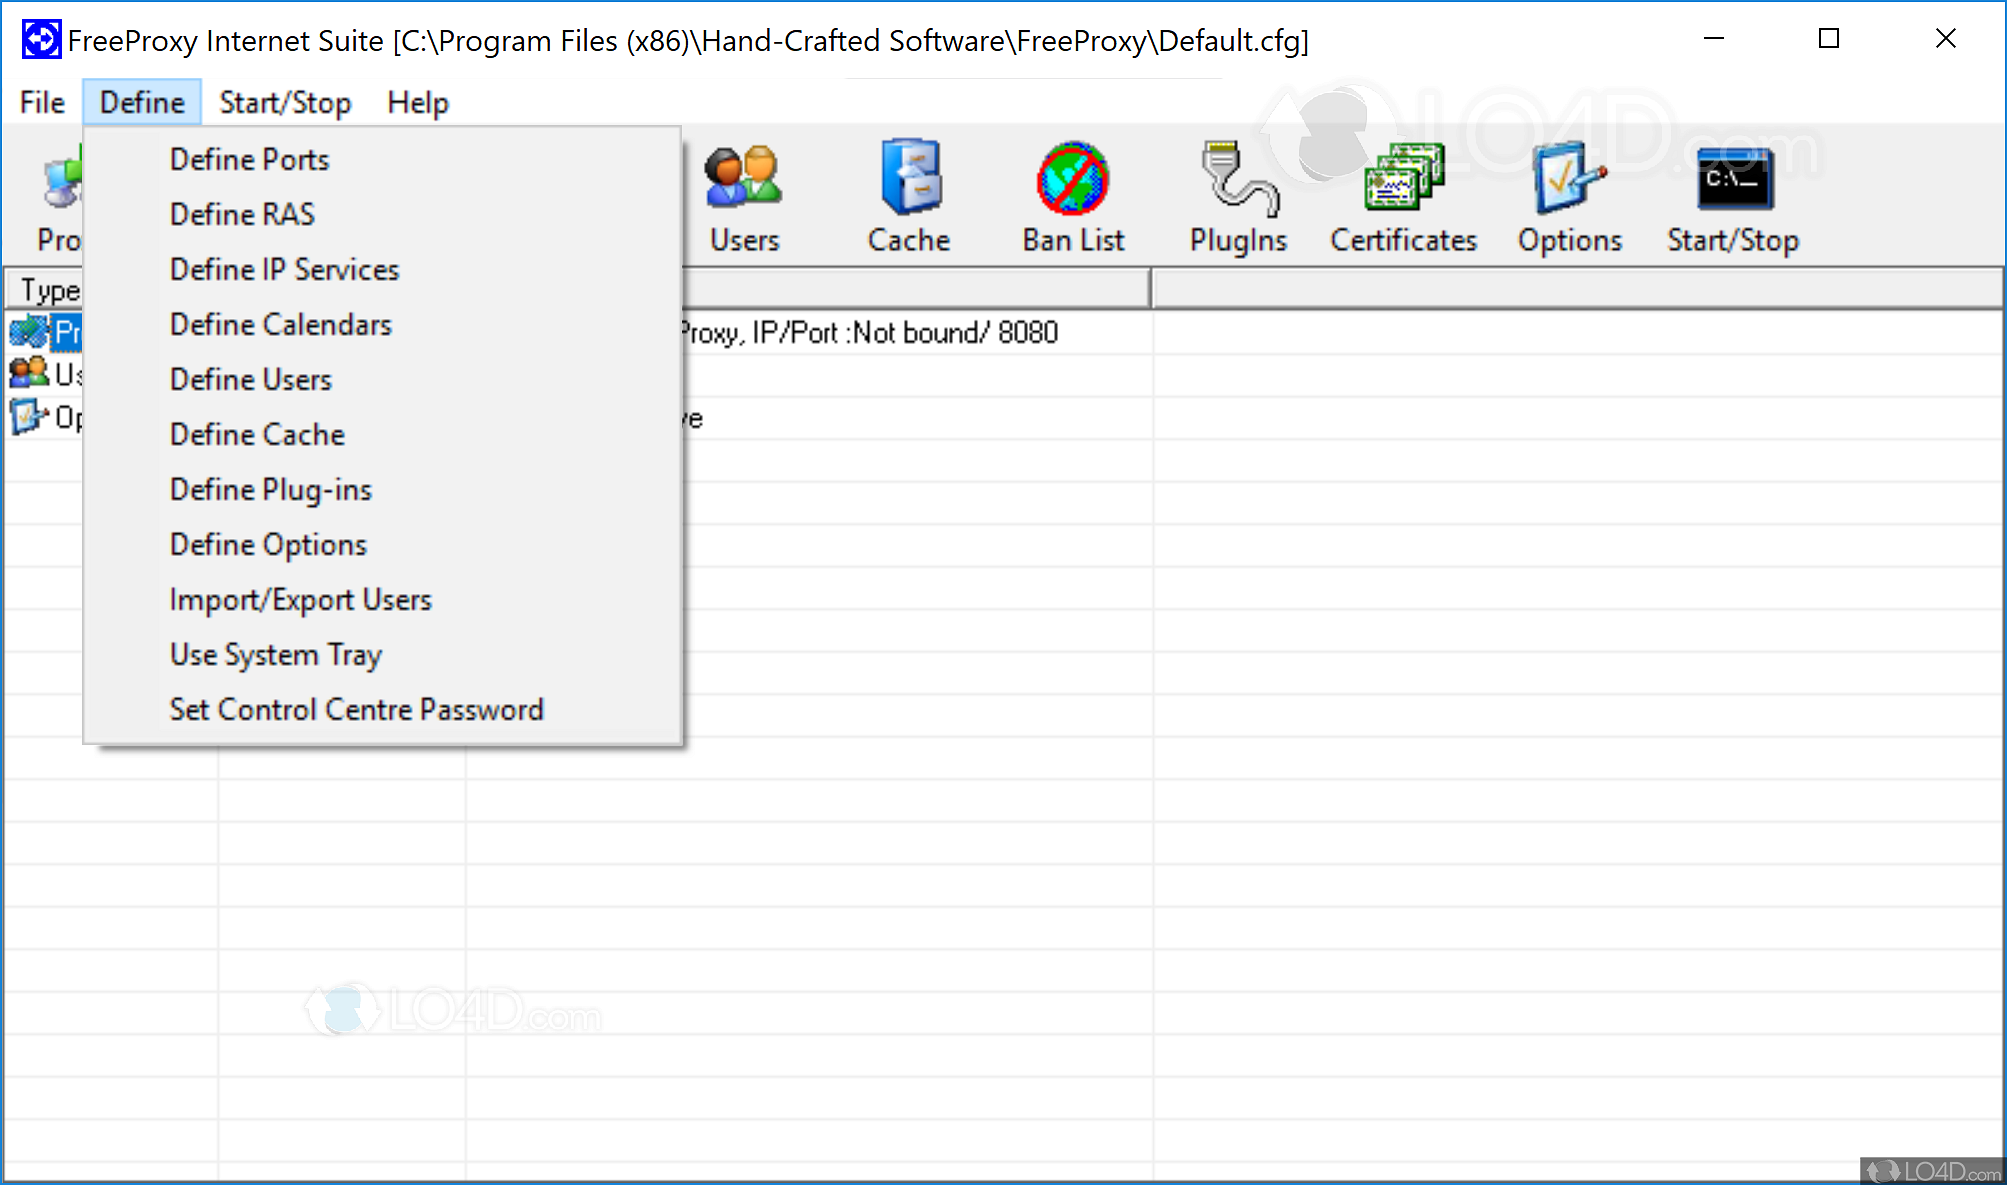Image resolution: width=2007 pixels, height=1185 pixels.
Task: Choose Define Users menu entry
Action: point(382,379)
